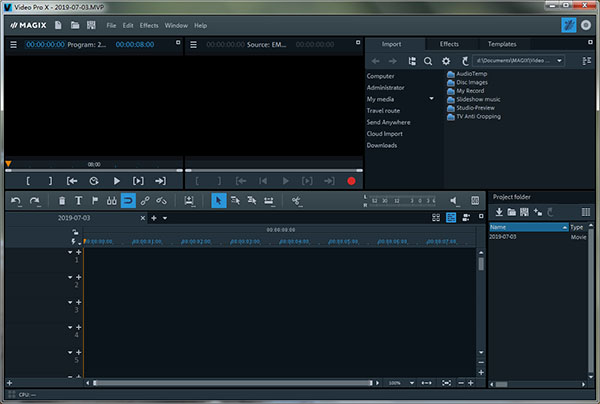Open the TV Anti Cropping folder
This screenshot has width=600, height=404.
point(474,116)
